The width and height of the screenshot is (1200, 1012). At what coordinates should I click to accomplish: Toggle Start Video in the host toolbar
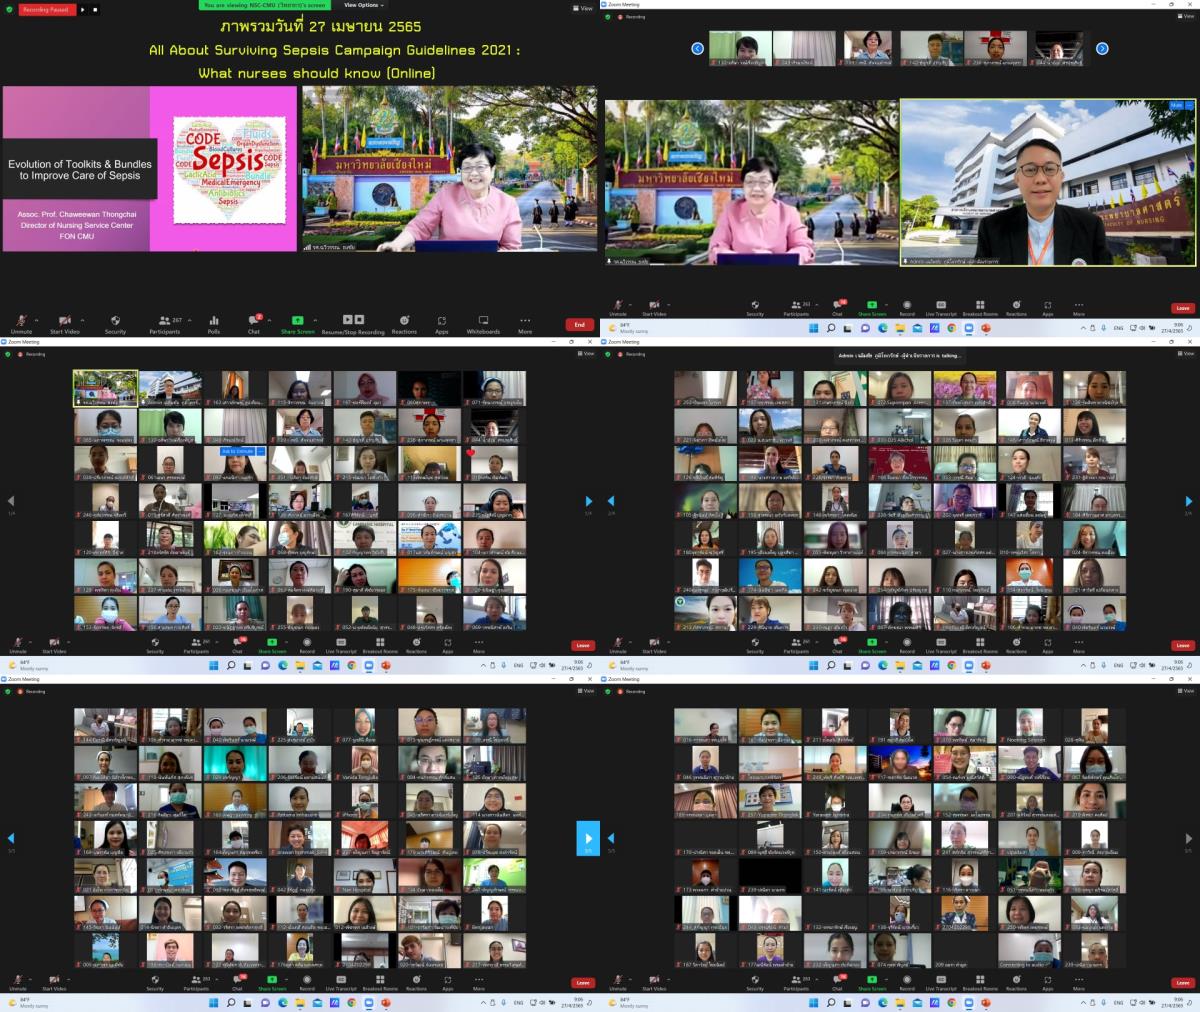pyautogui.click(x=64, y=323)
